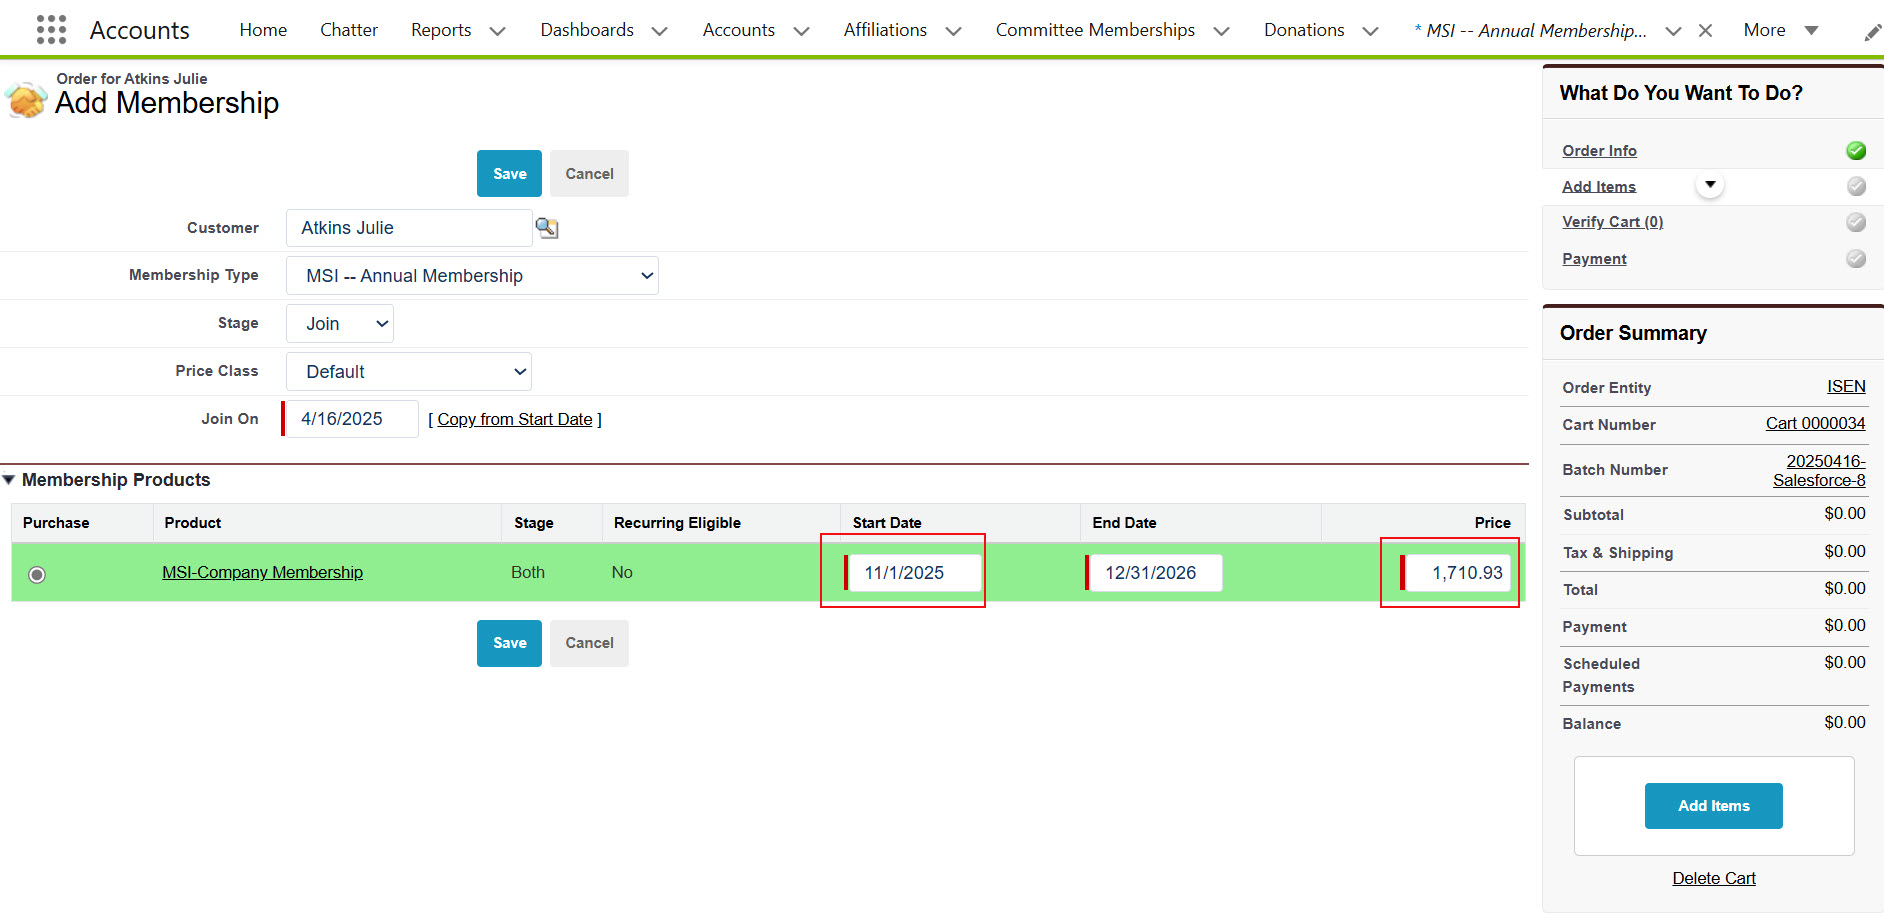Click the Join On date field
Viewport: 1884px width, 920px height.
pos(352,420)
